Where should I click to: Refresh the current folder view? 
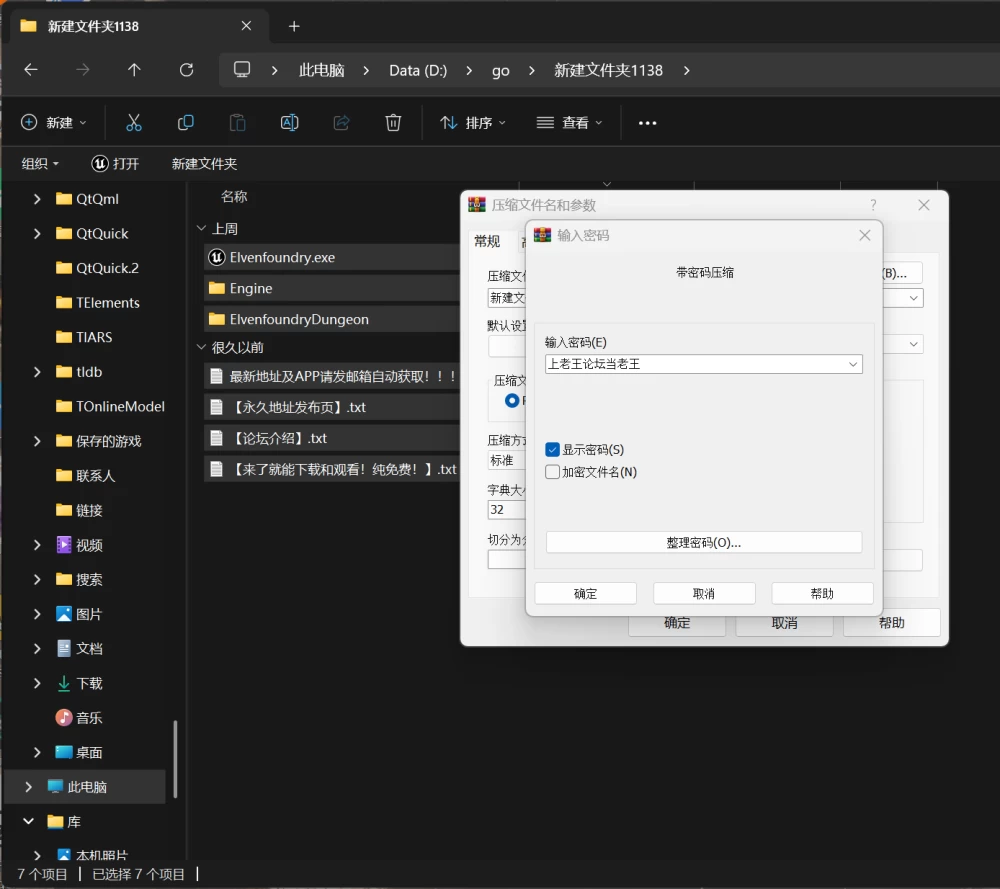pos(186,70)
